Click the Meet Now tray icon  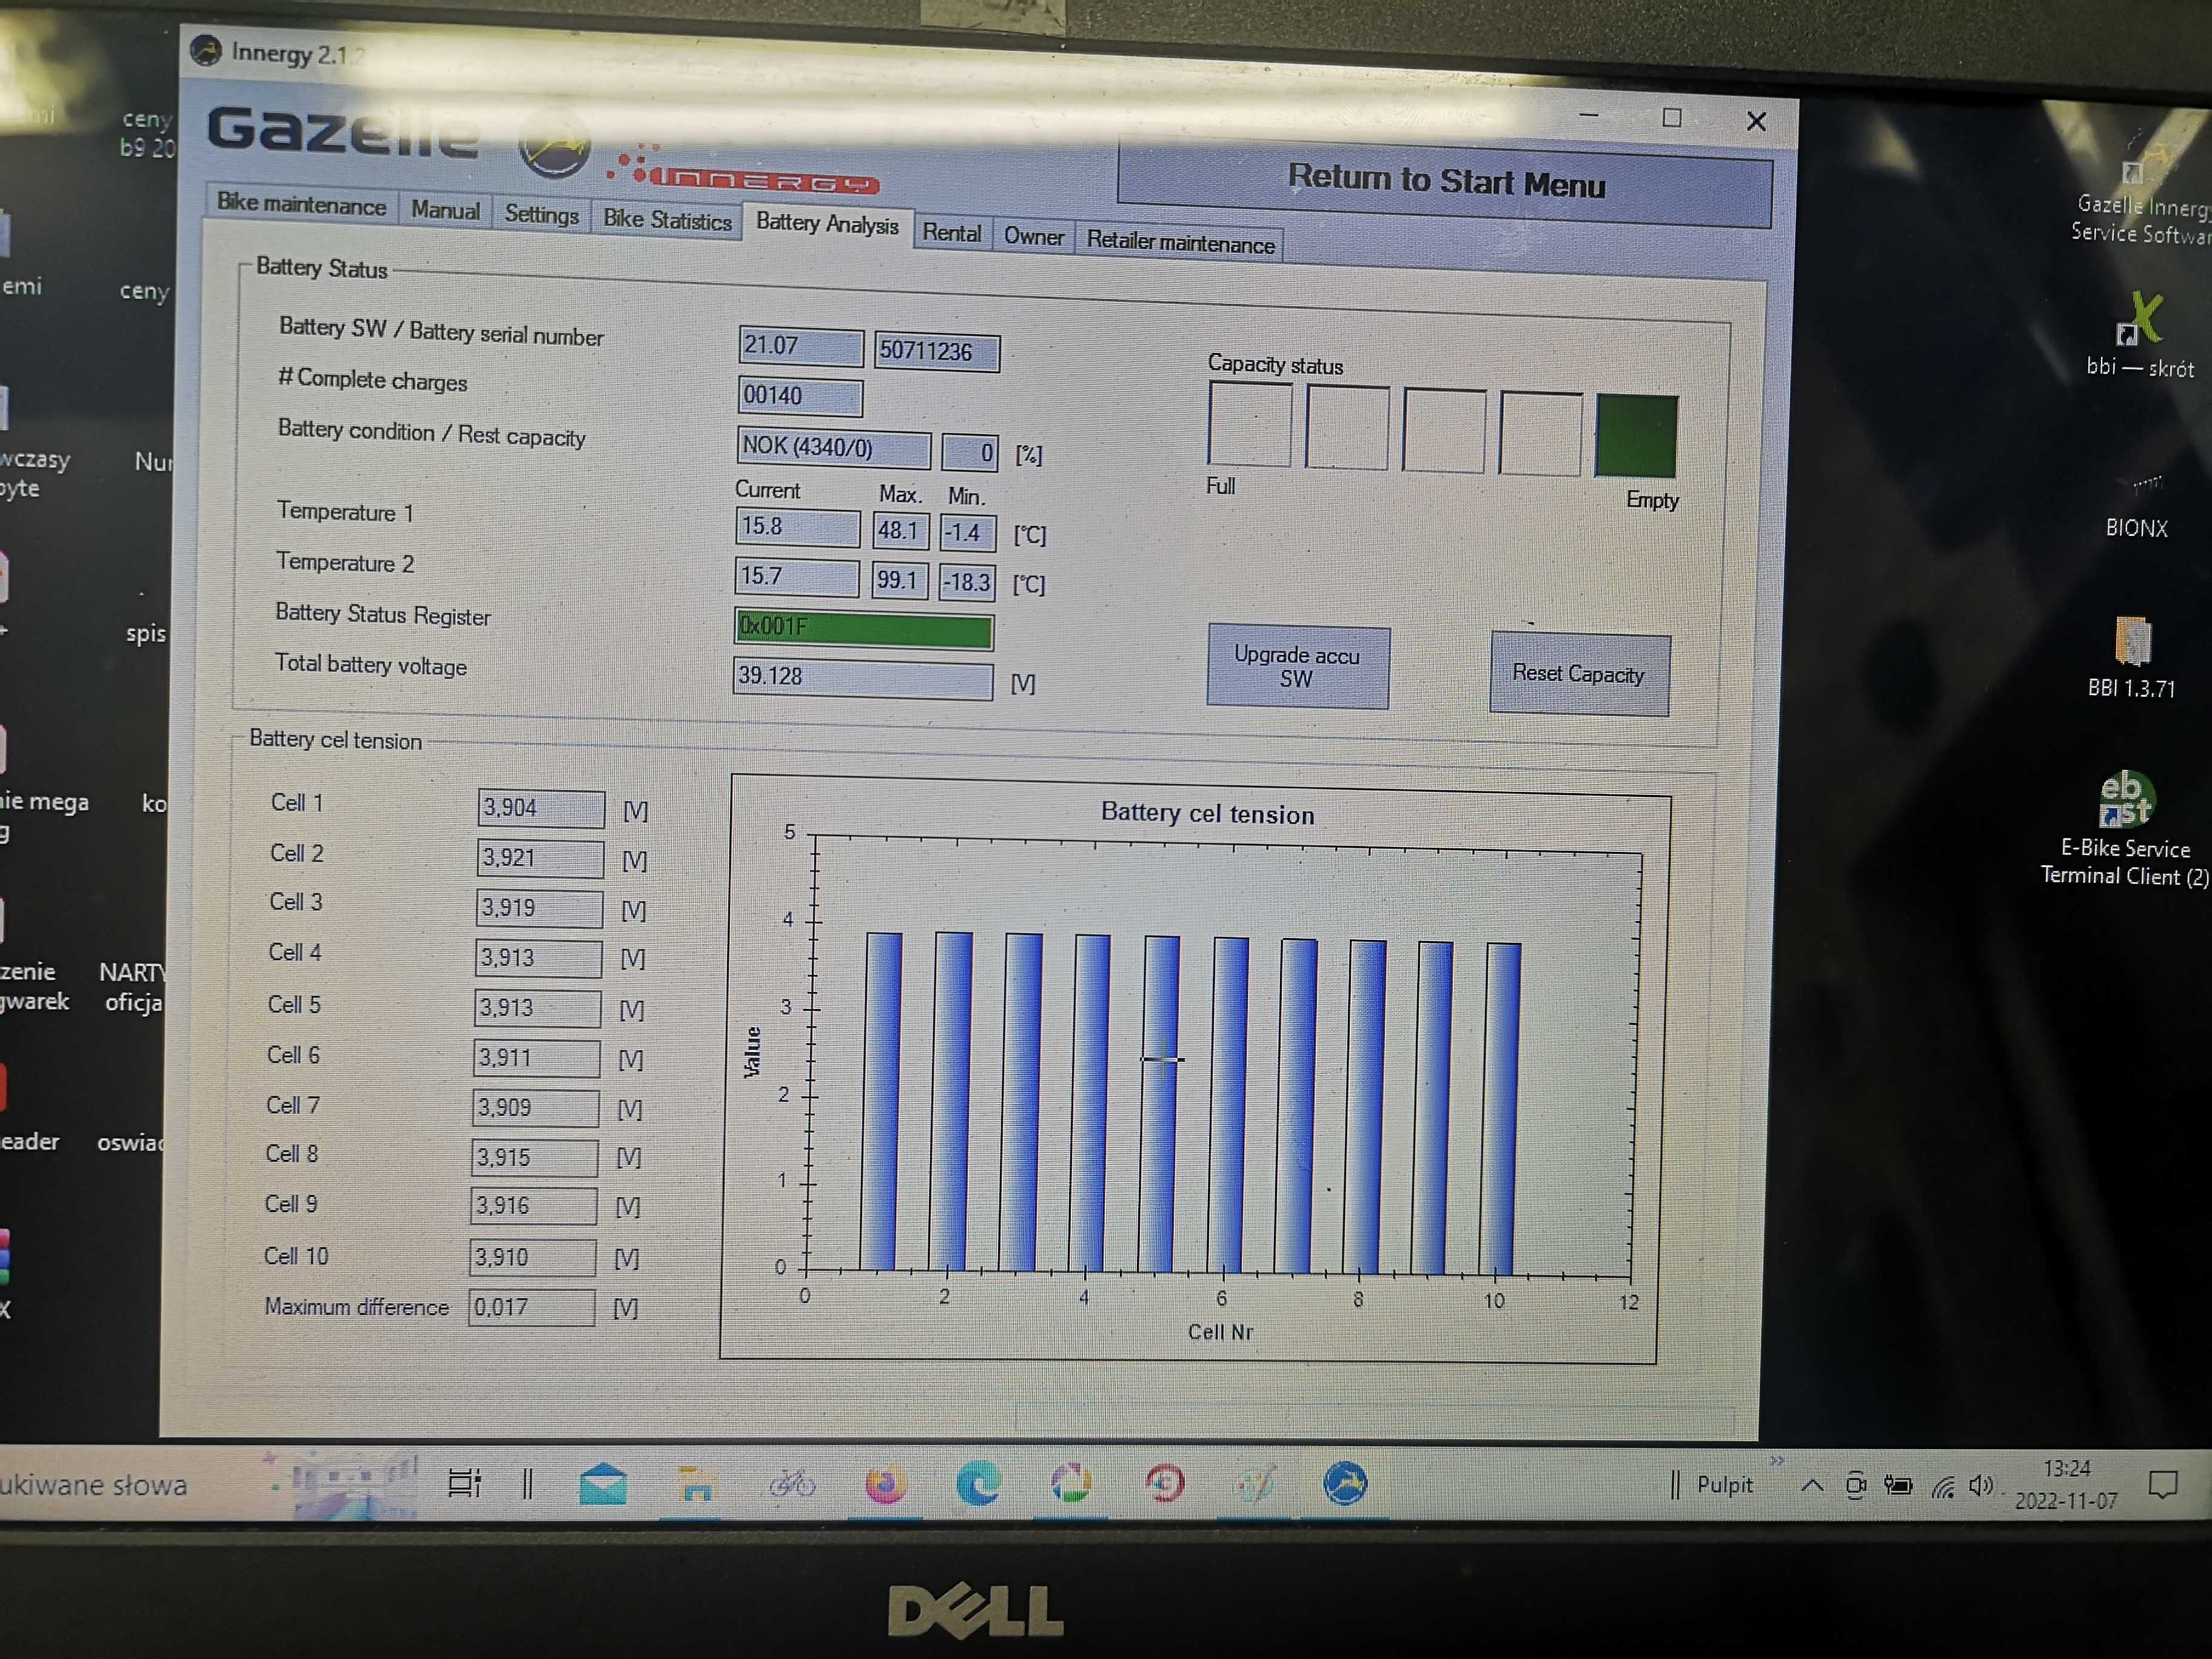click(x=1855, y=1486)
